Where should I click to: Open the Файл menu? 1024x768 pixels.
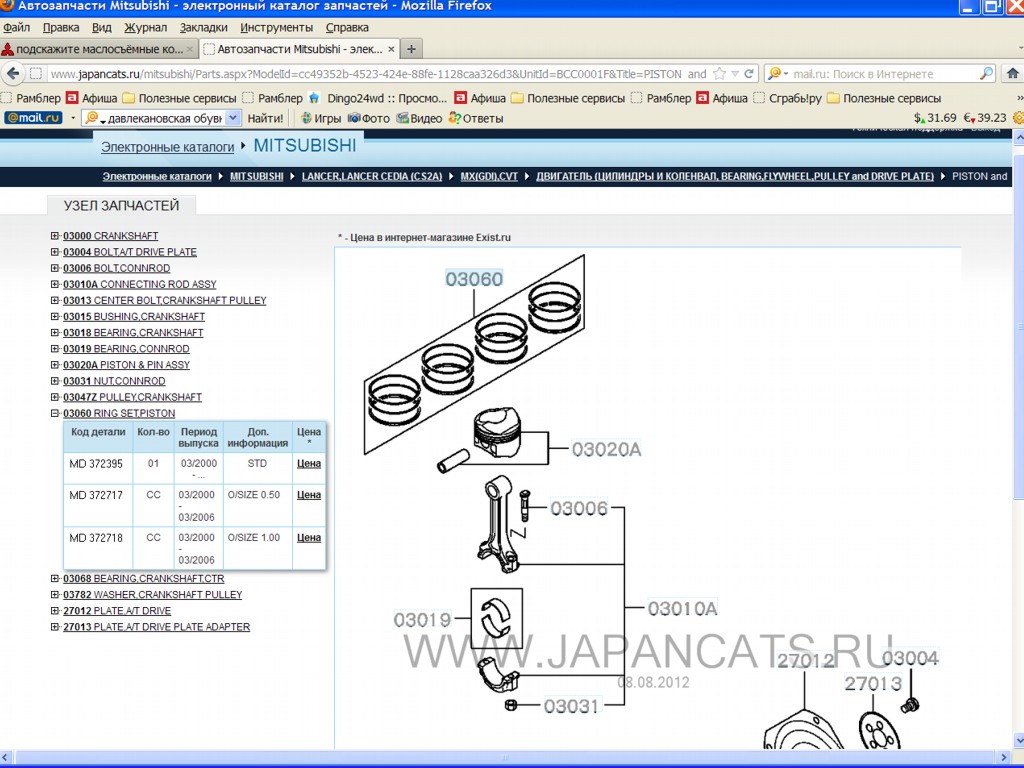pyautogui.click(x=16, y=27)
